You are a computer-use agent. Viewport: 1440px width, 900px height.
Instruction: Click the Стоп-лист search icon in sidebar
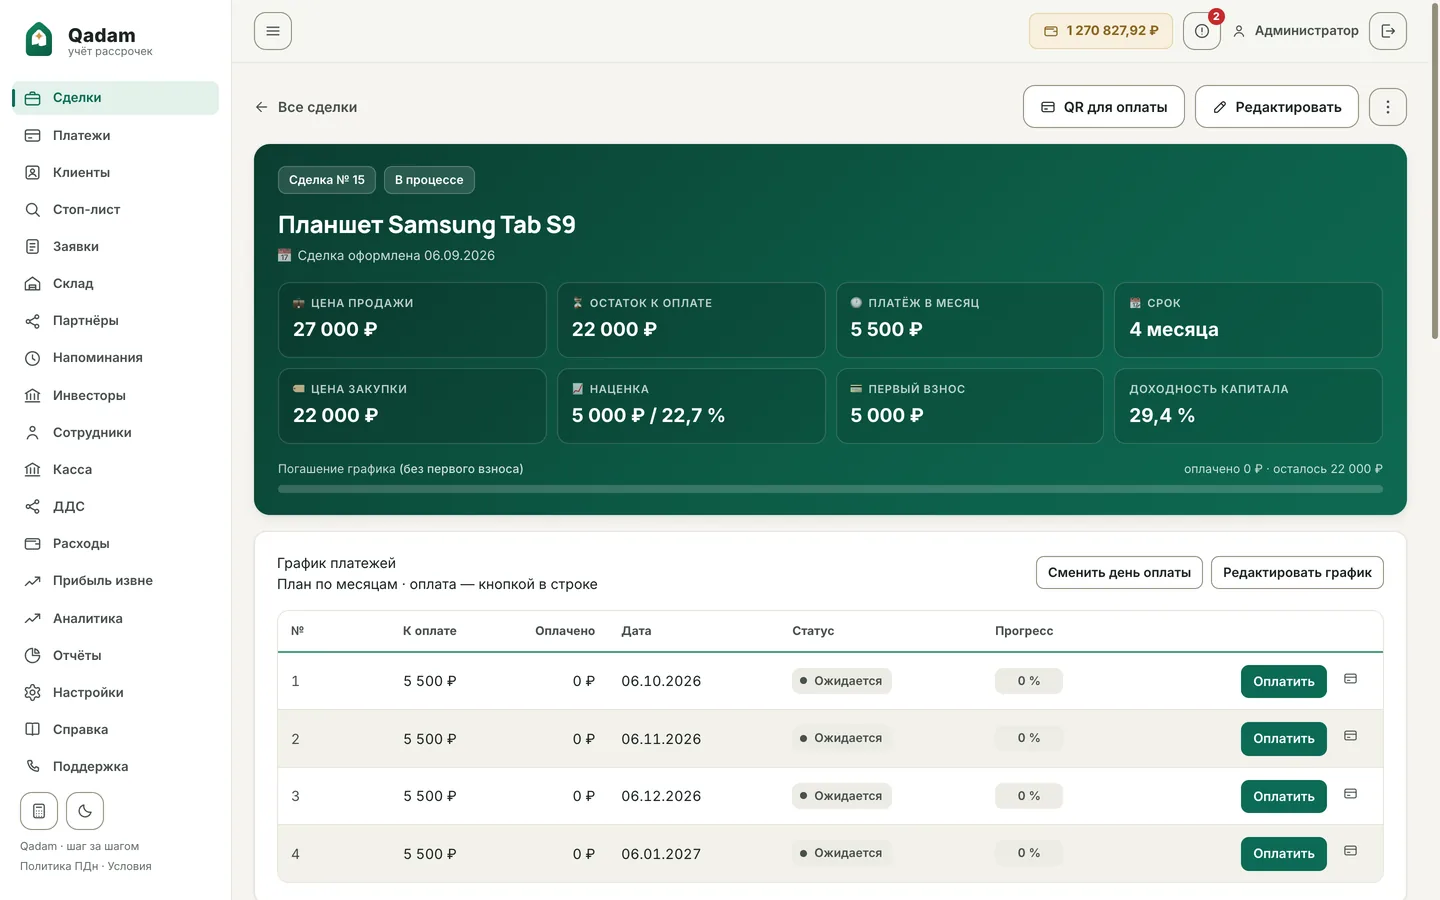(32, 209)
